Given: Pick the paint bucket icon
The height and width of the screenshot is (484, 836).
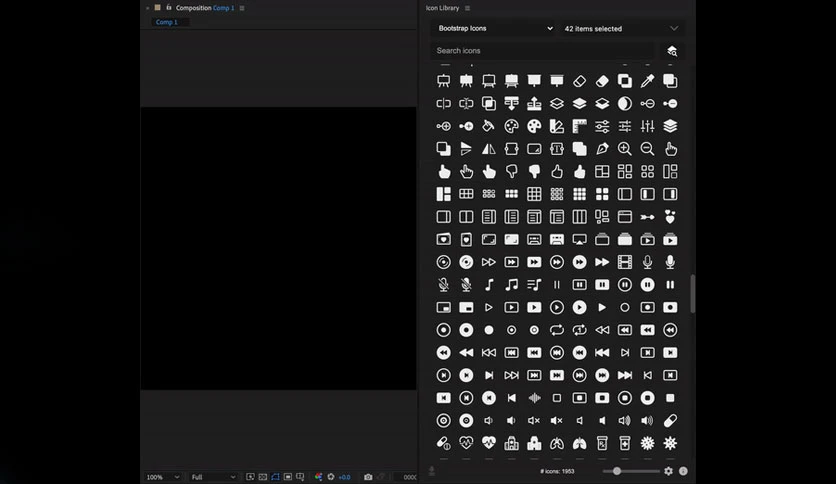Looking at the screenshot, I should click(x=488, y=126).
